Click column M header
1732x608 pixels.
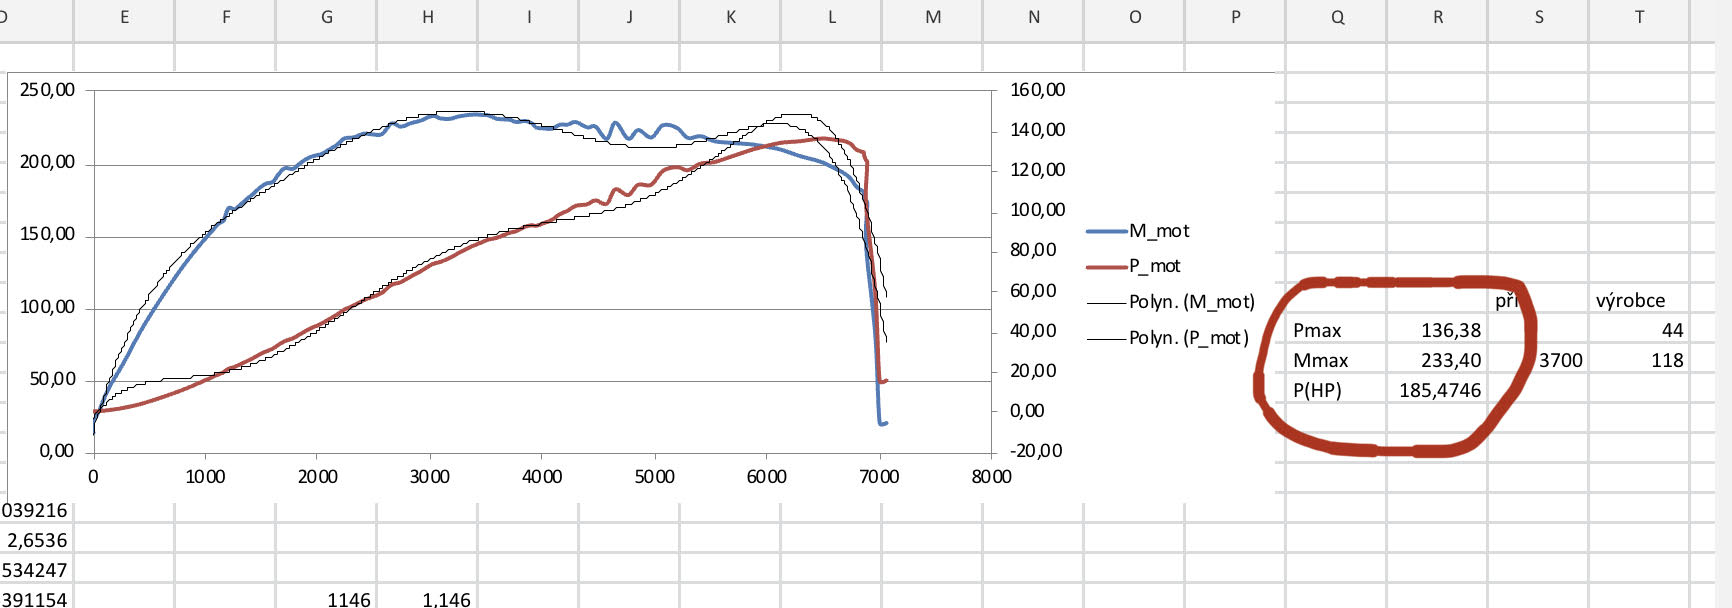click(933, 17)
